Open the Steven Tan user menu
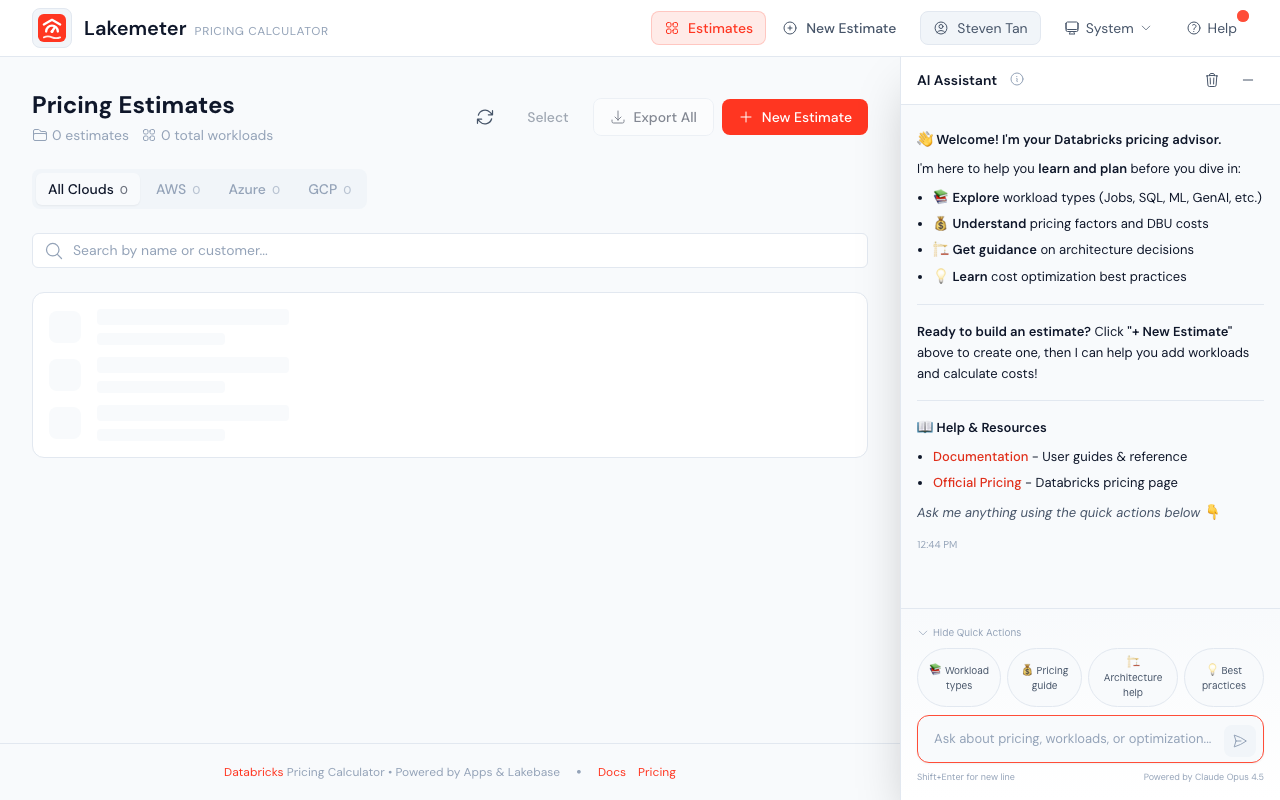Screen dimensions: 1280x800 point(980,28)
